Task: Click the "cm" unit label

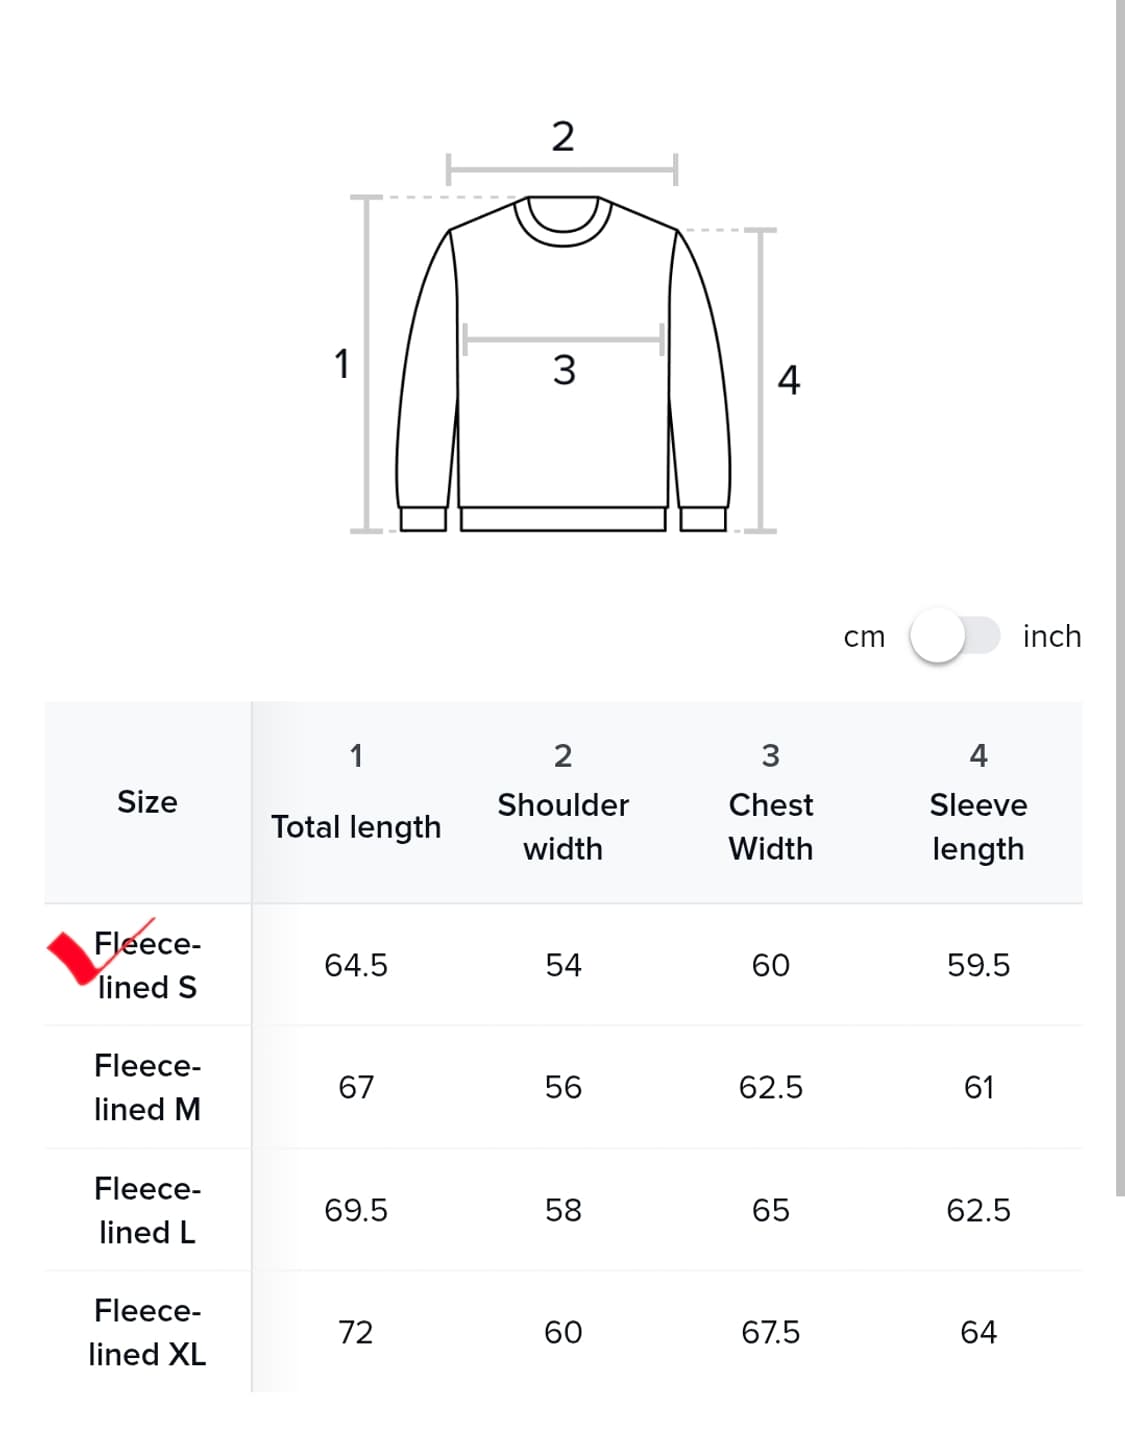Action: (x=864, y=637)
